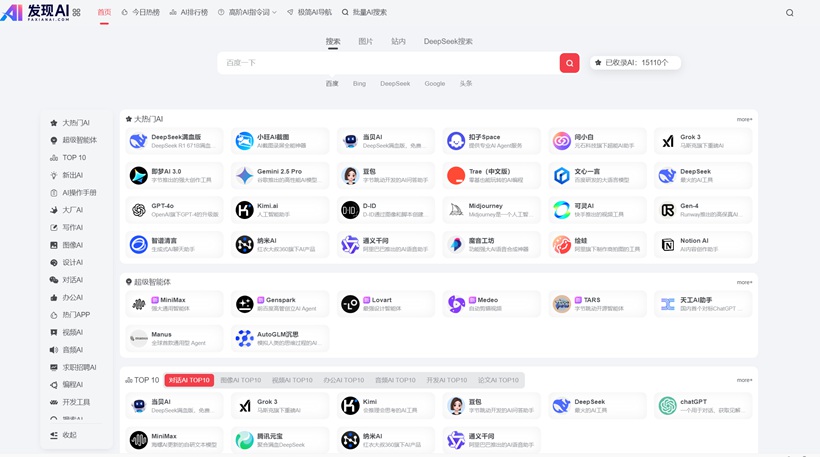The image size is (820, 457).
Task: Open 写作AI category in the sidebar
Action: click(x=72, y=228)
